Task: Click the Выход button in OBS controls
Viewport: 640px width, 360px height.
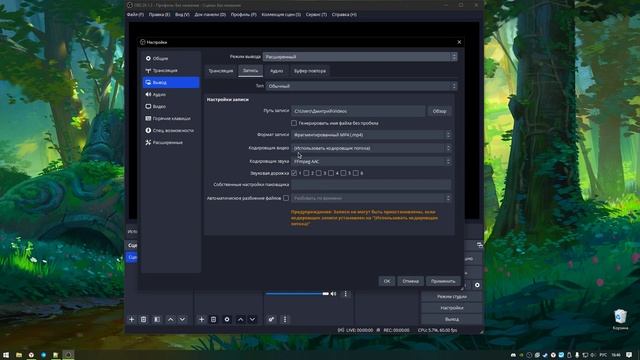Action: (x=452, y=319)
